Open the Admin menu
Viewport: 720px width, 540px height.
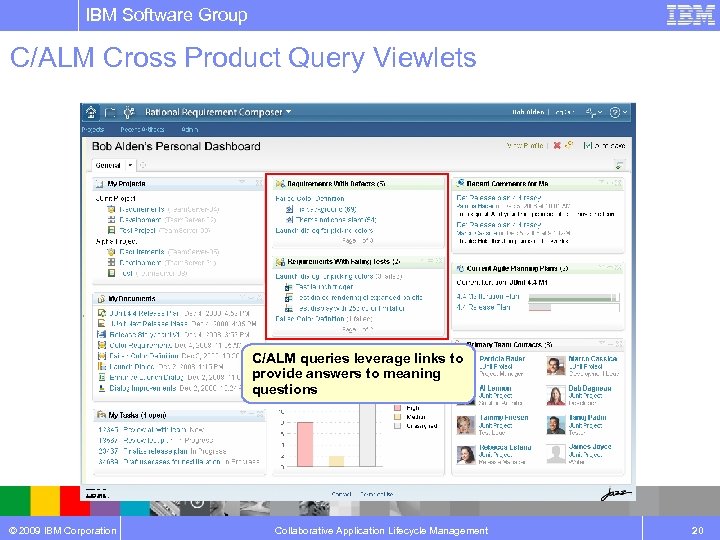[x=189, y=129]
